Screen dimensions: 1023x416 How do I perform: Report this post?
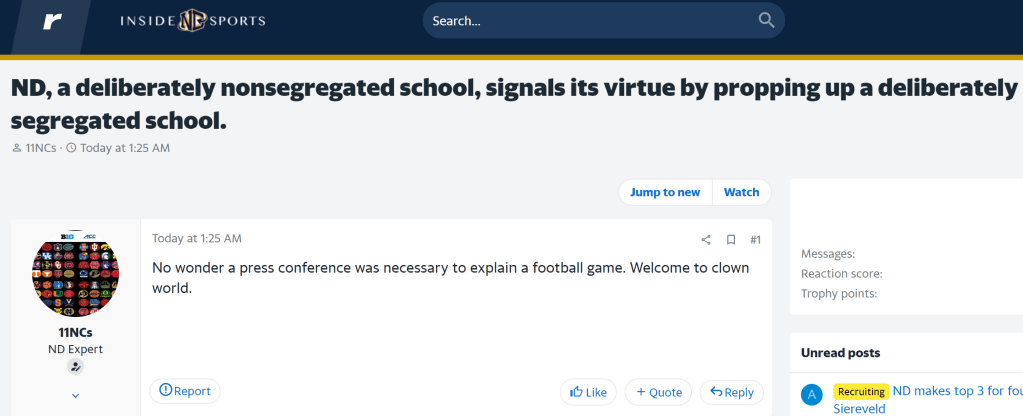(185, 391)
